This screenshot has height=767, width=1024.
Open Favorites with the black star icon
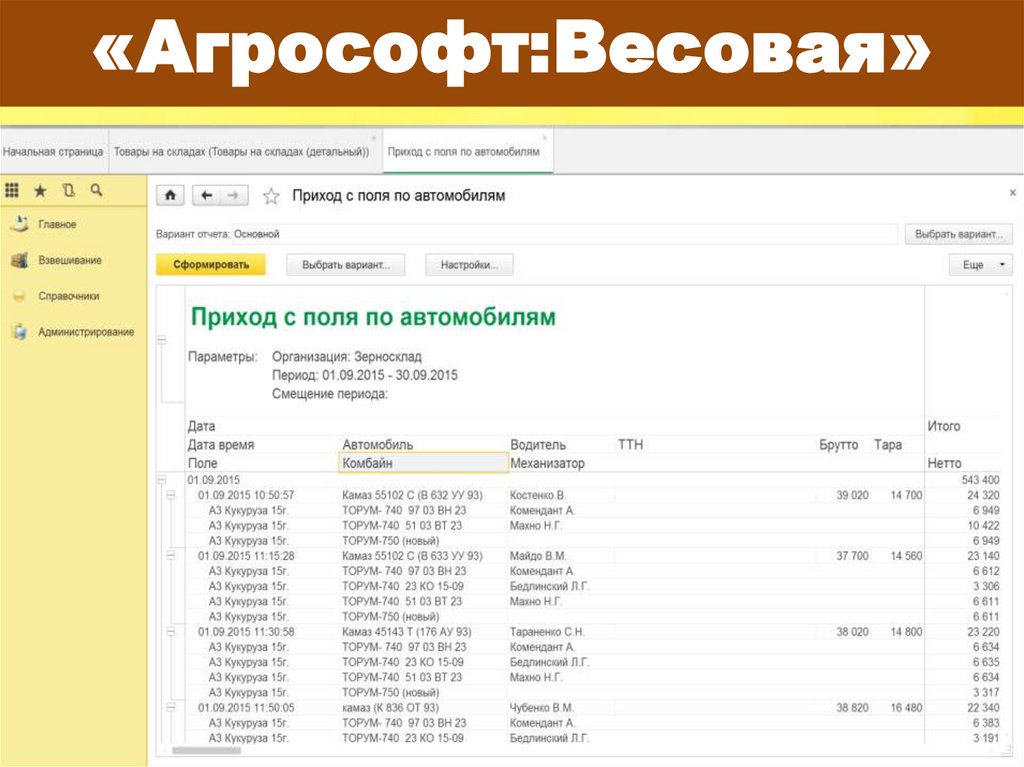tap(40, 189)
